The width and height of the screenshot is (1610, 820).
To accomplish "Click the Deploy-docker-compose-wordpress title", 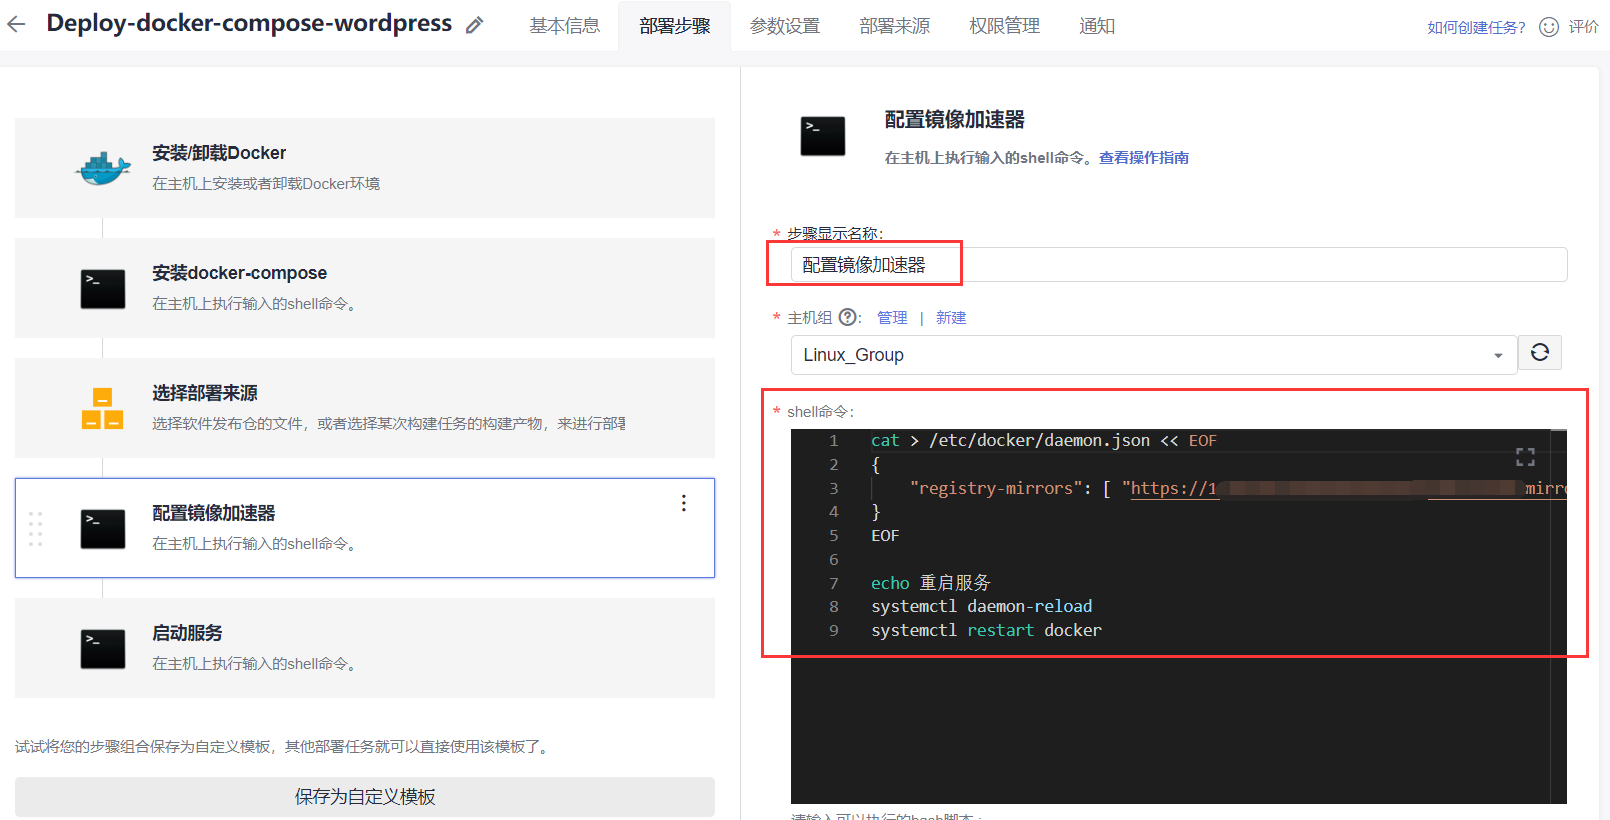I will (x=249, y=23).
